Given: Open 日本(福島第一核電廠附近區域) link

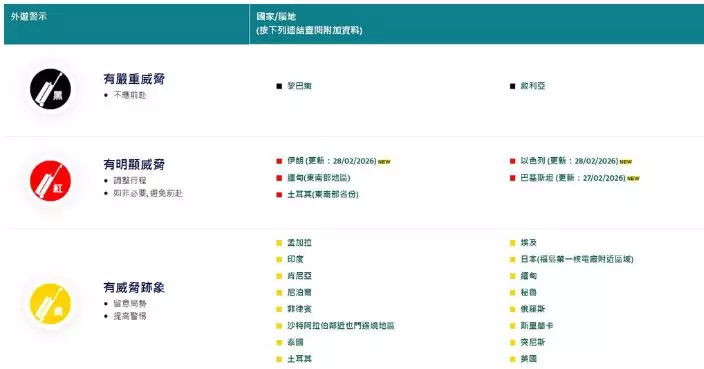Looking at the screenshot, I should 577,259.
